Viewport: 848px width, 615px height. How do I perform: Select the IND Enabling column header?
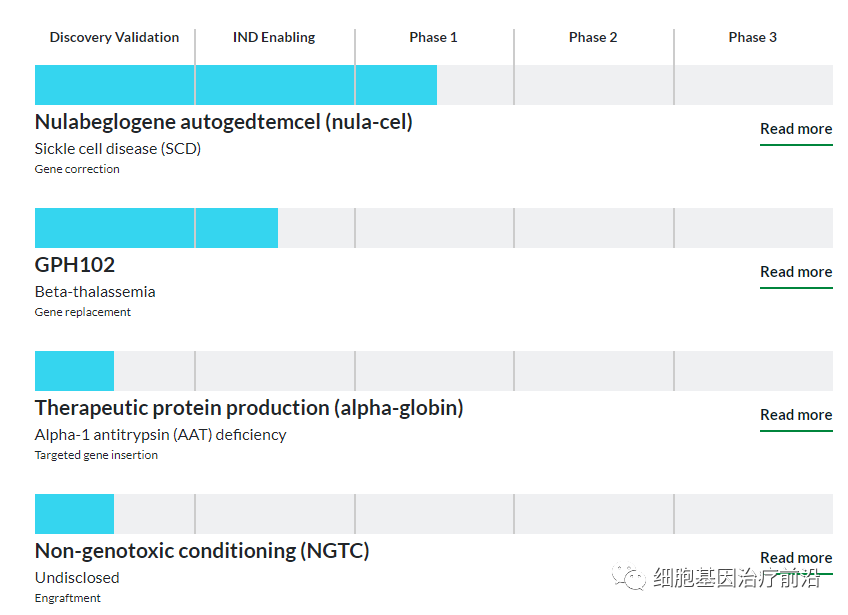pyautogui.click(x=274, y=38)
